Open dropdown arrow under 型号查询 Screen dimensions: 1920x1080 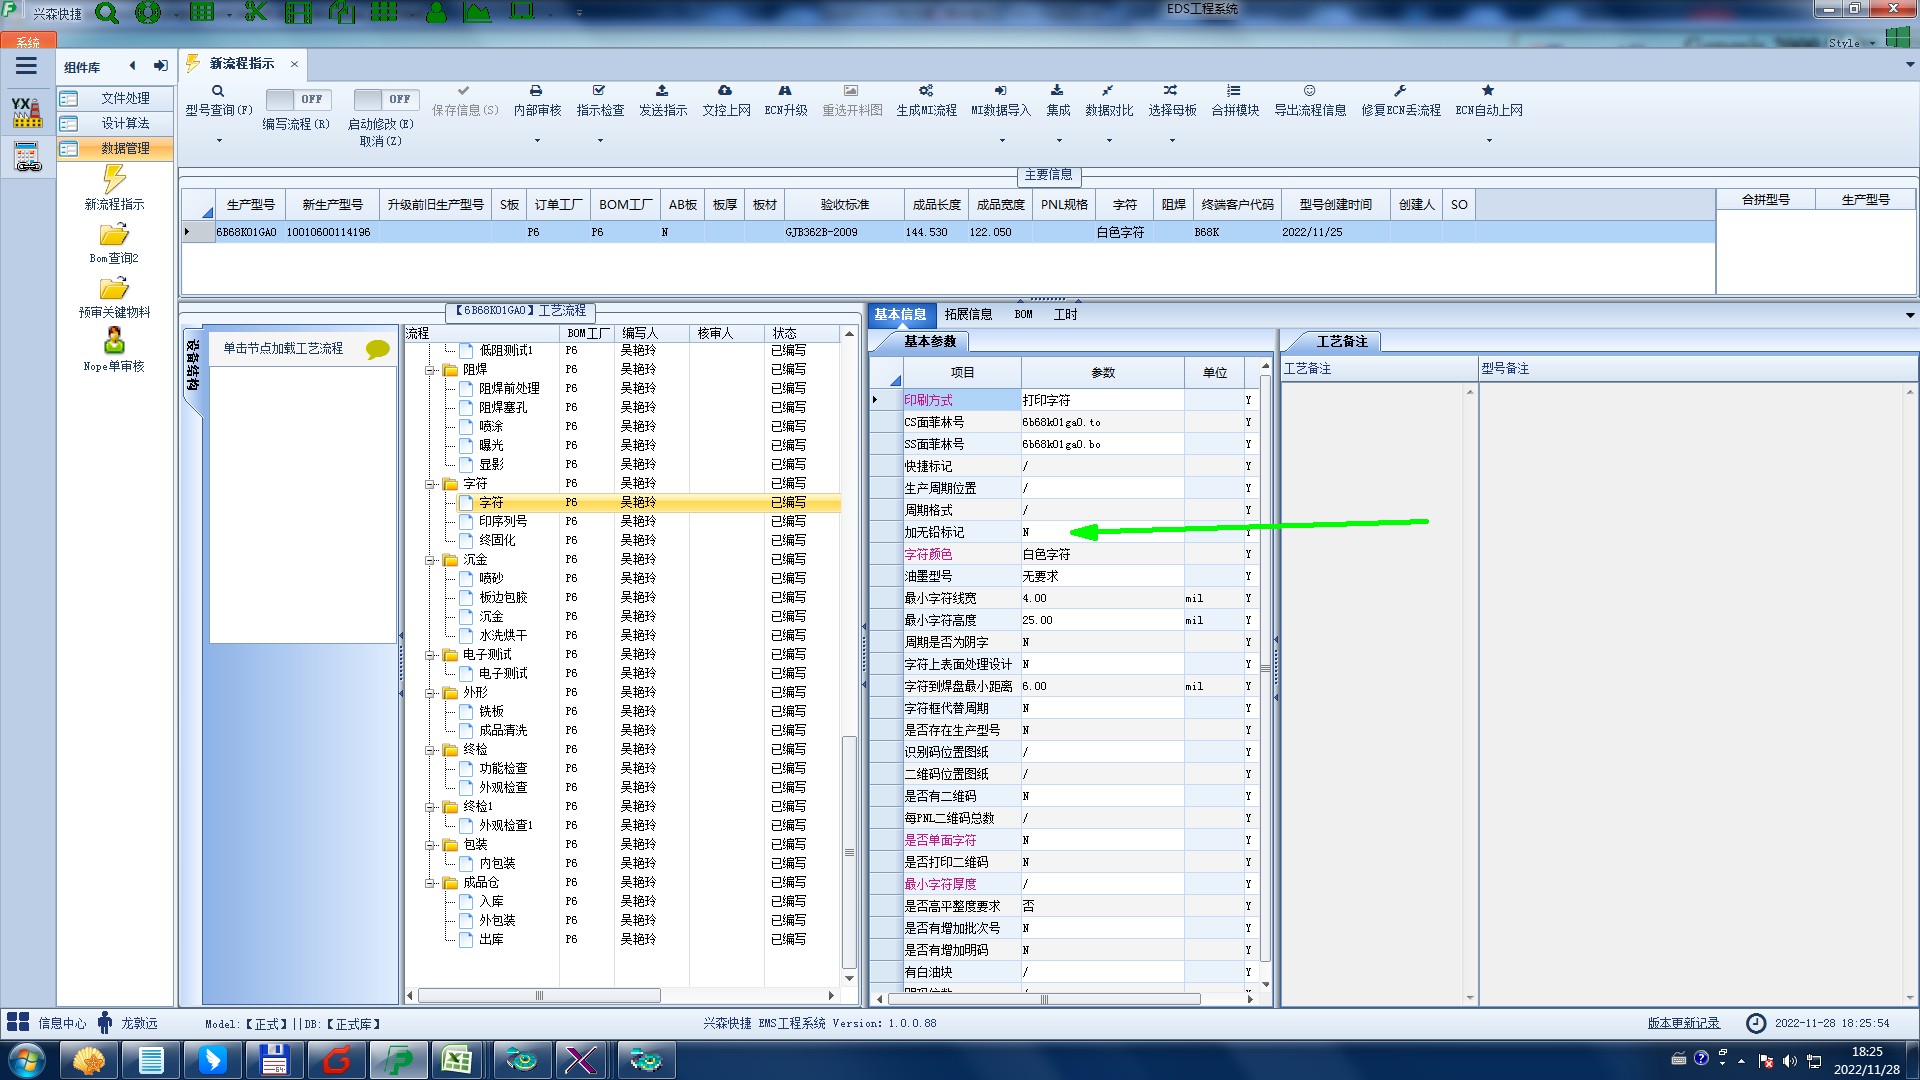coord(219,141)
